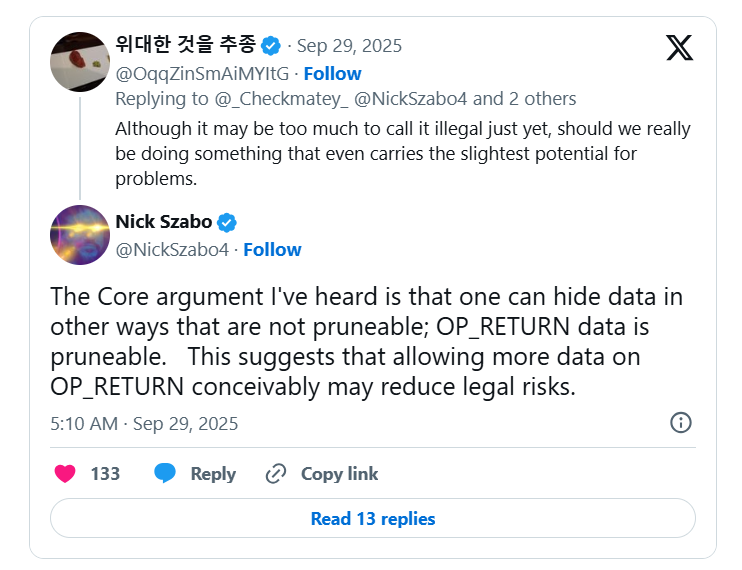Open the @OqqZinSmAiMYItG handle link
This screenshot has height=570, width=742.
(203, 73)
